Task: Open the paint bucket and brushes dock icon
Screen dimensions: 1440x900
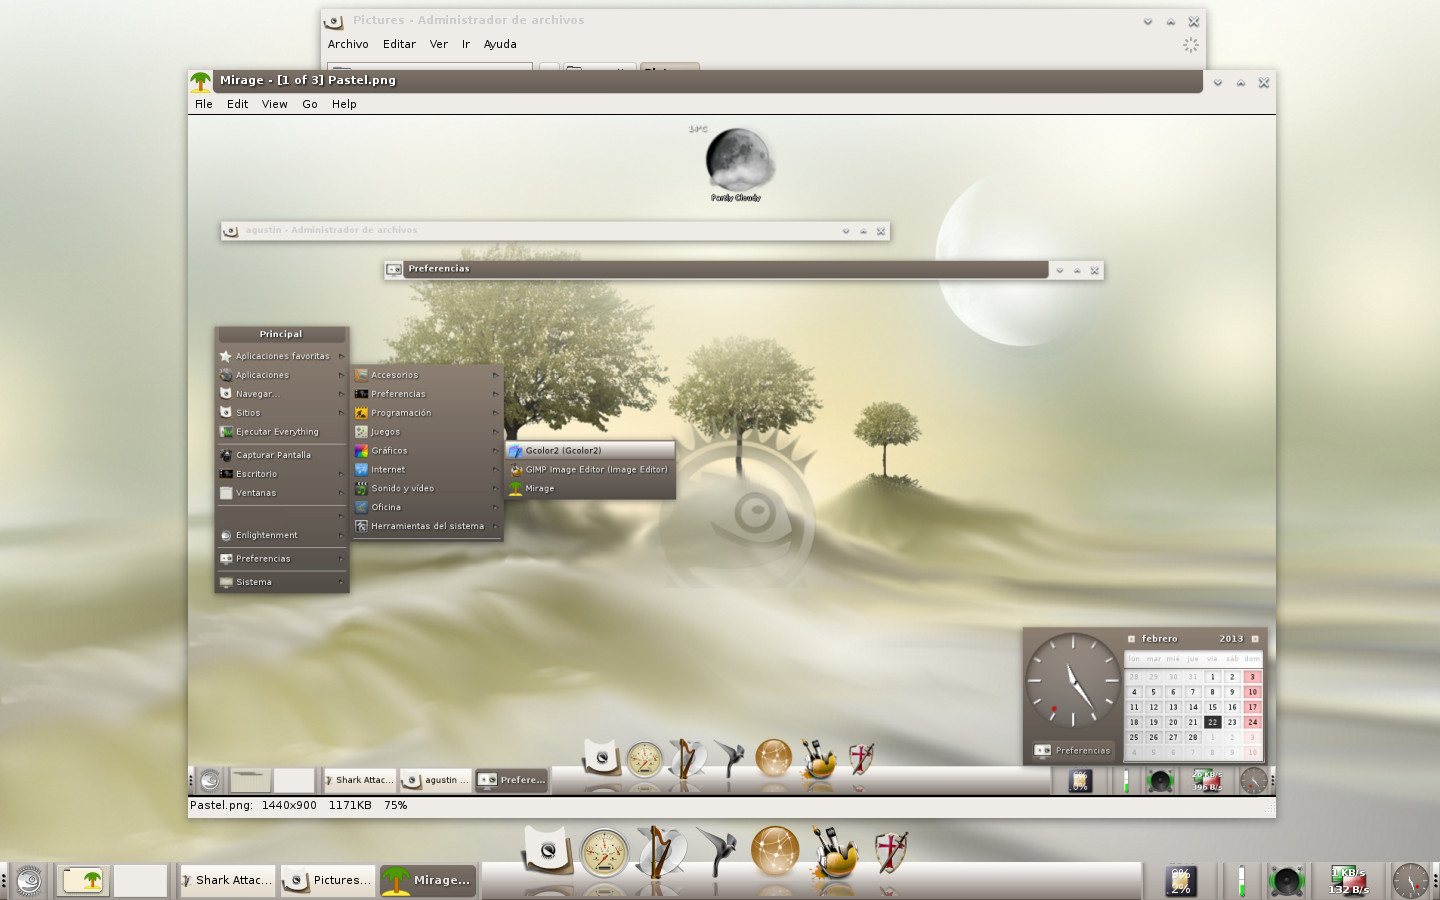Action: [833, 853]
